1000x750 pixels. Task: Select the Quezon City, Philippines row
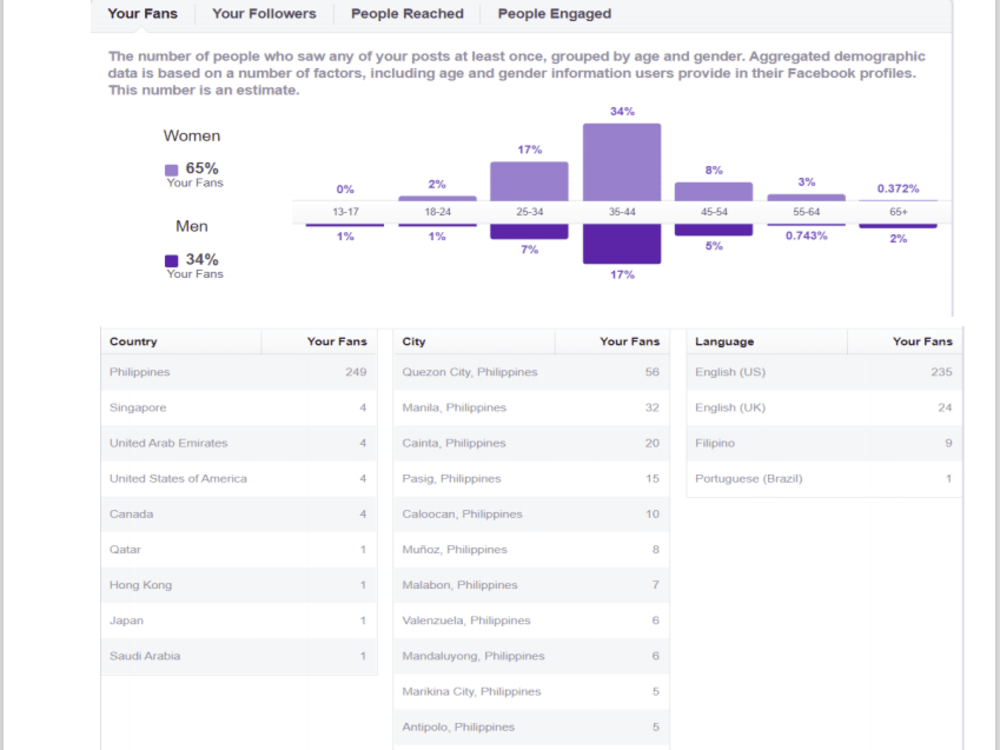click(x=531, y=372)
